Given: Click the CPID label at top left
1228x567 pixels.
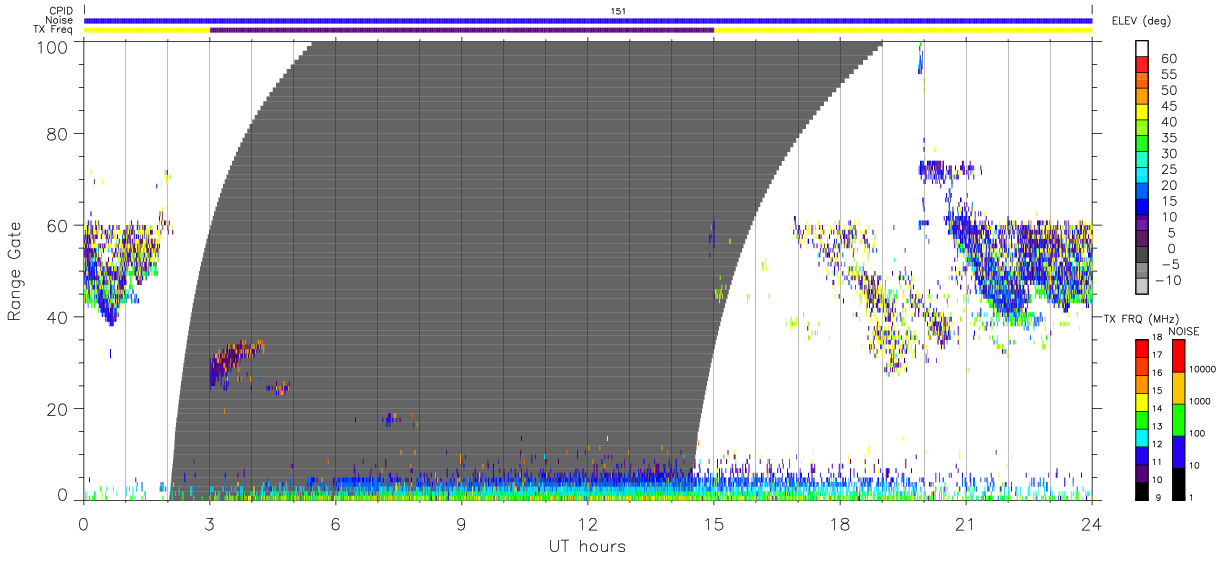Looking at the screenshot, I should 61,11.
